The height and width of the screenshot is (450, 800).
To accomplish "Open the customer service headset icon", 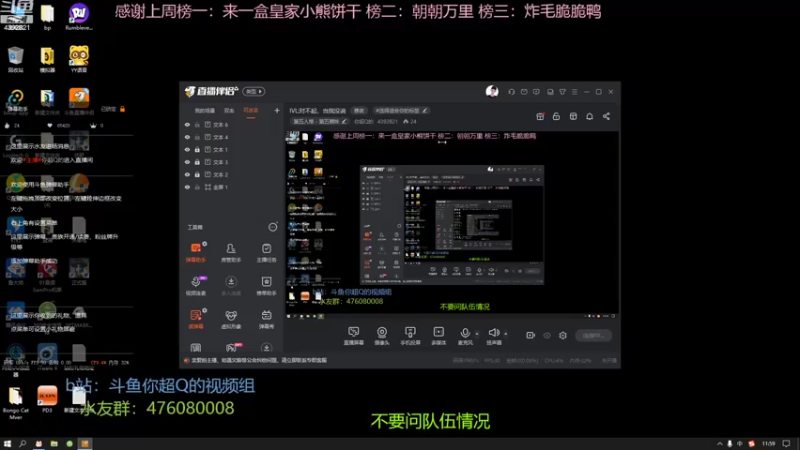I will [511, 92].
